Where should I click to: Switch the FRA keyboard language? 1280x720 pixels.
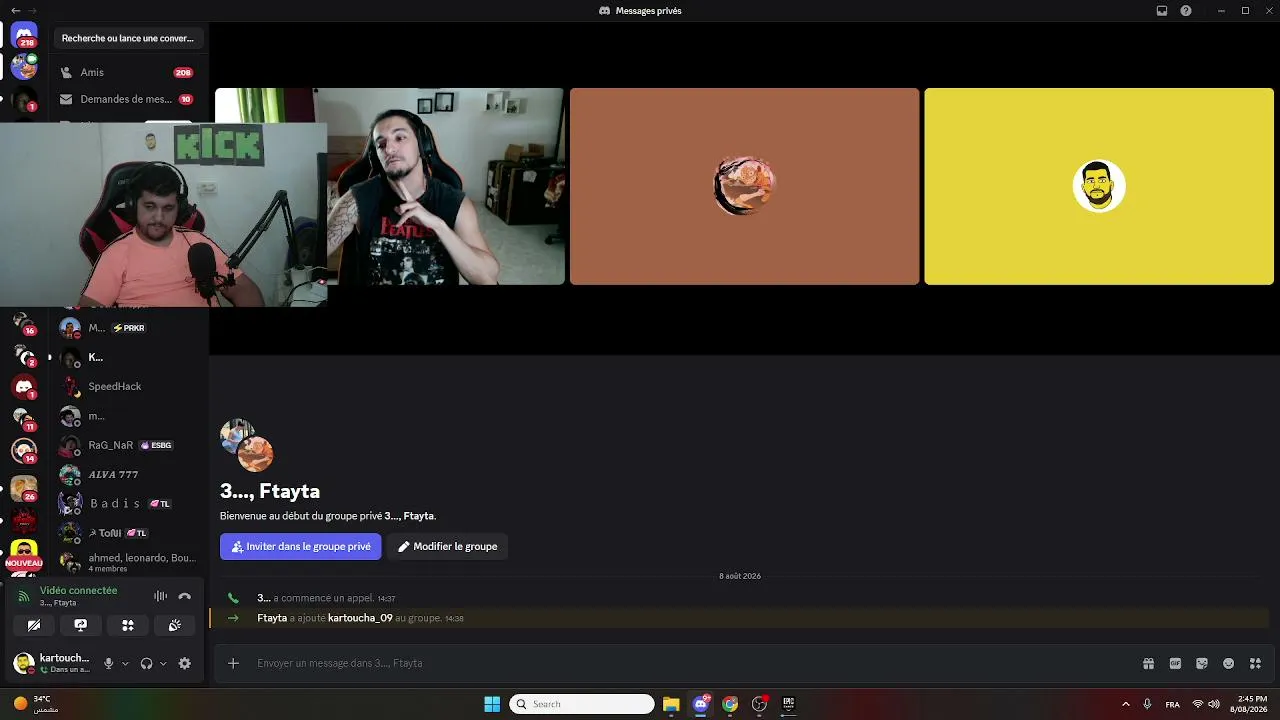1172,704
